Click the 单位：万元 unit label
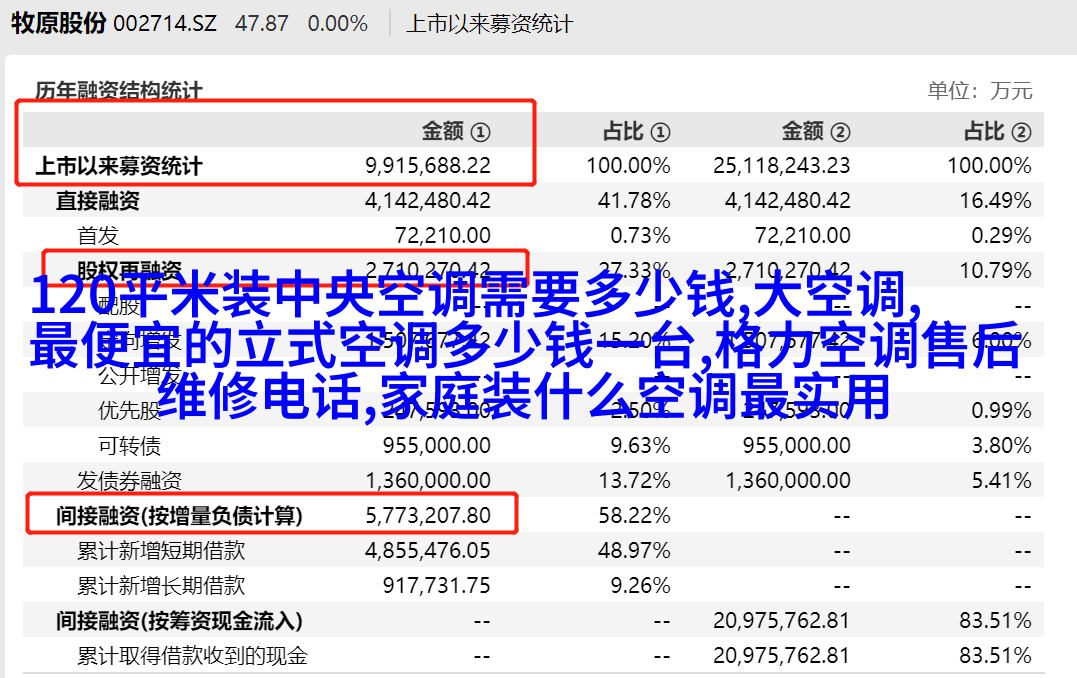Screen dimensions: 1077x678 pos(979,91)
